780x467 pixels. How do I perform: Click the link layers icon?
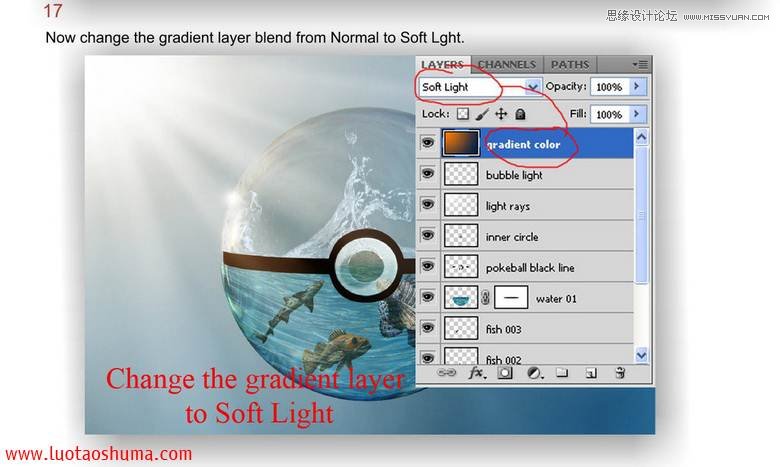pos(446,373)
